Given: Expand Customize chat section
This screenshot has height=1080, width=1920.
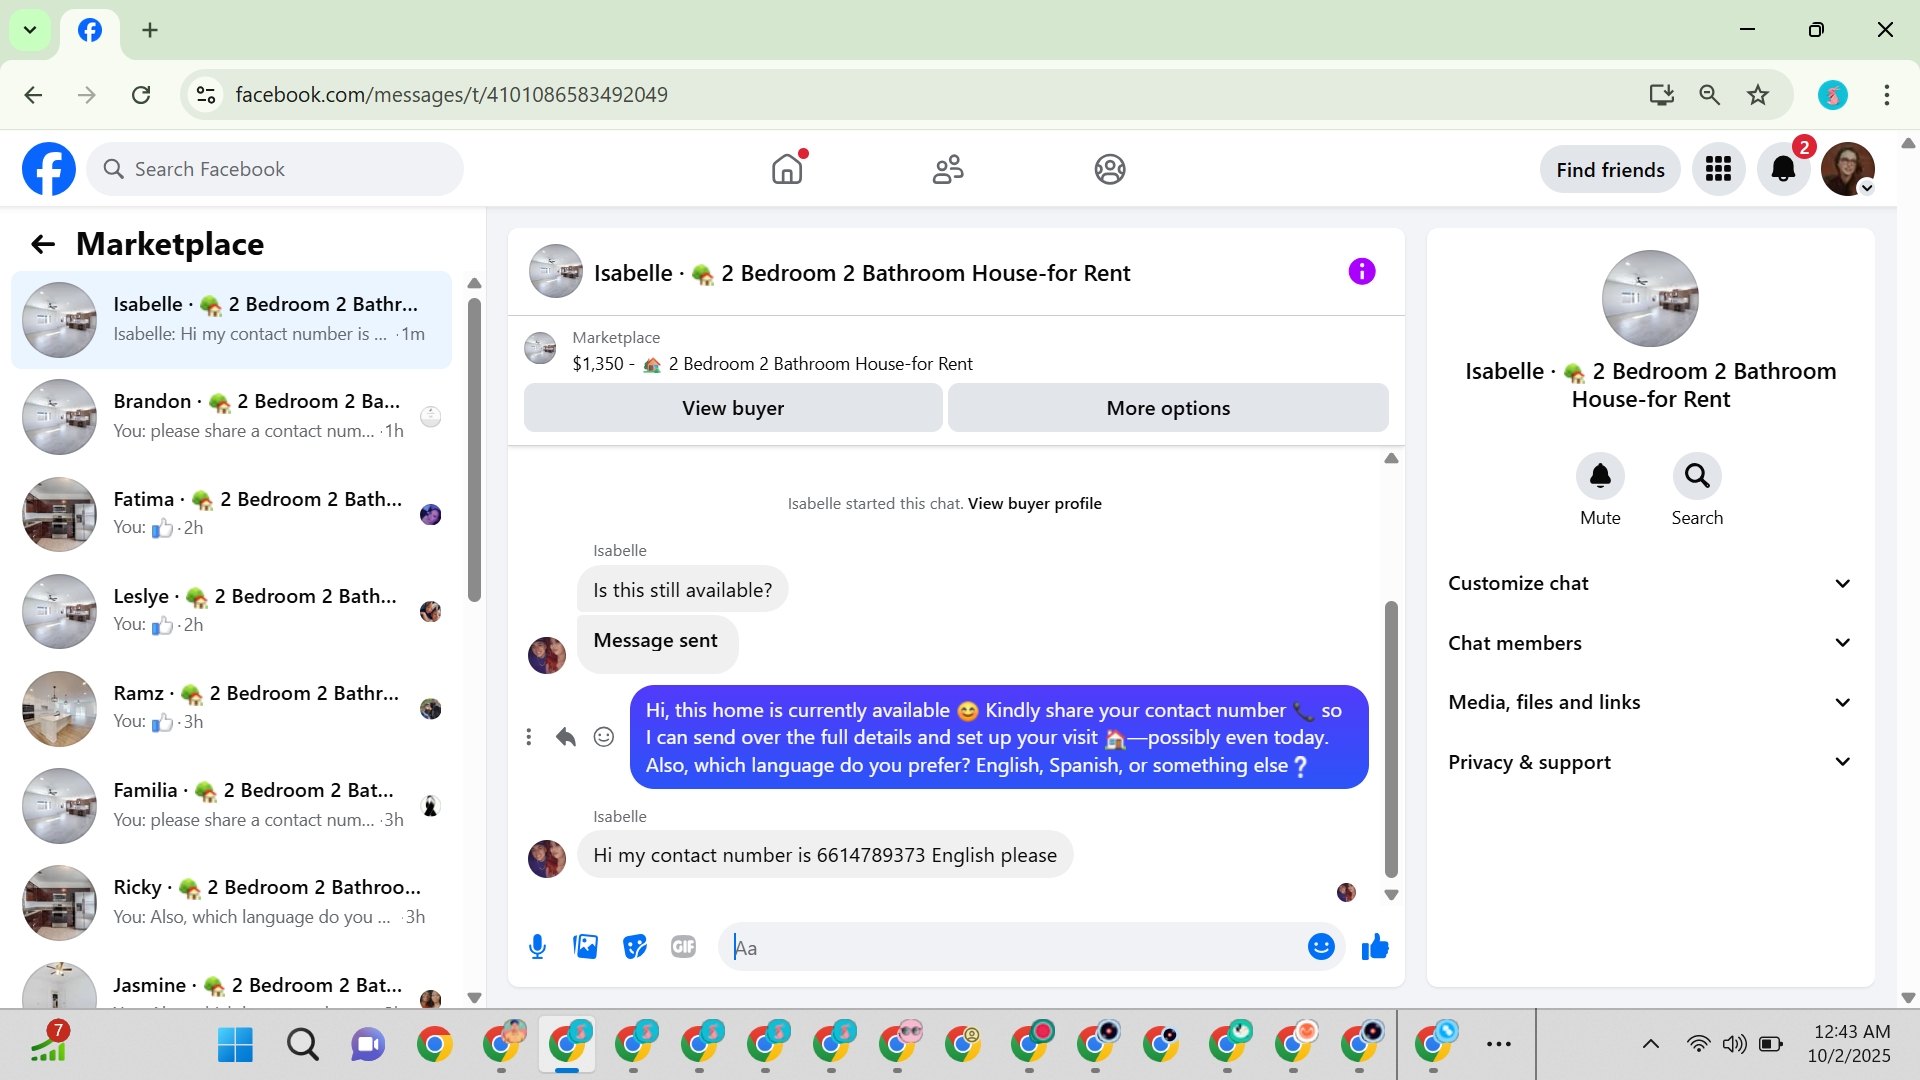Looking at the screenshot, I should (1649, 583).
